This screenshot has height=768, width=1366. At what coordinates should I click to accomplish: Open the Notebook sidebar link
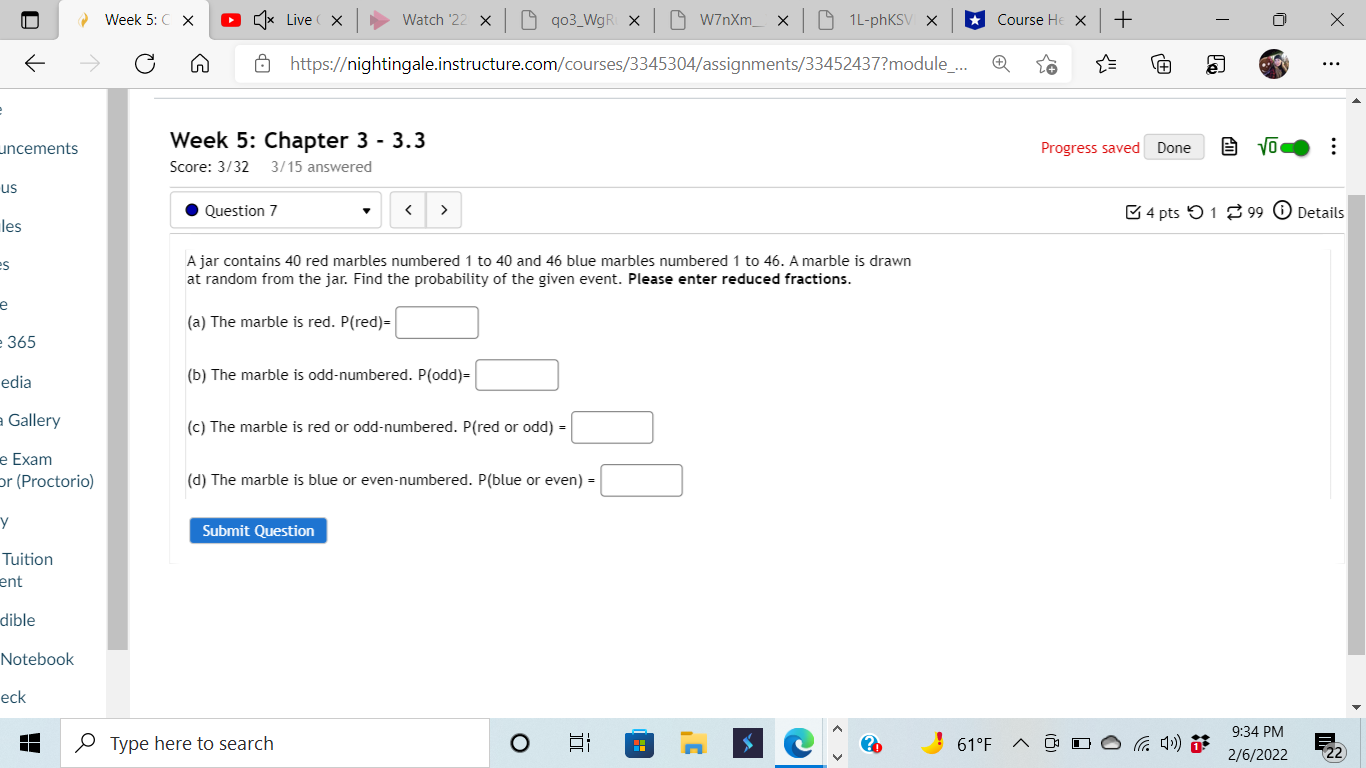pyautogui.click(x=37, y=659)
